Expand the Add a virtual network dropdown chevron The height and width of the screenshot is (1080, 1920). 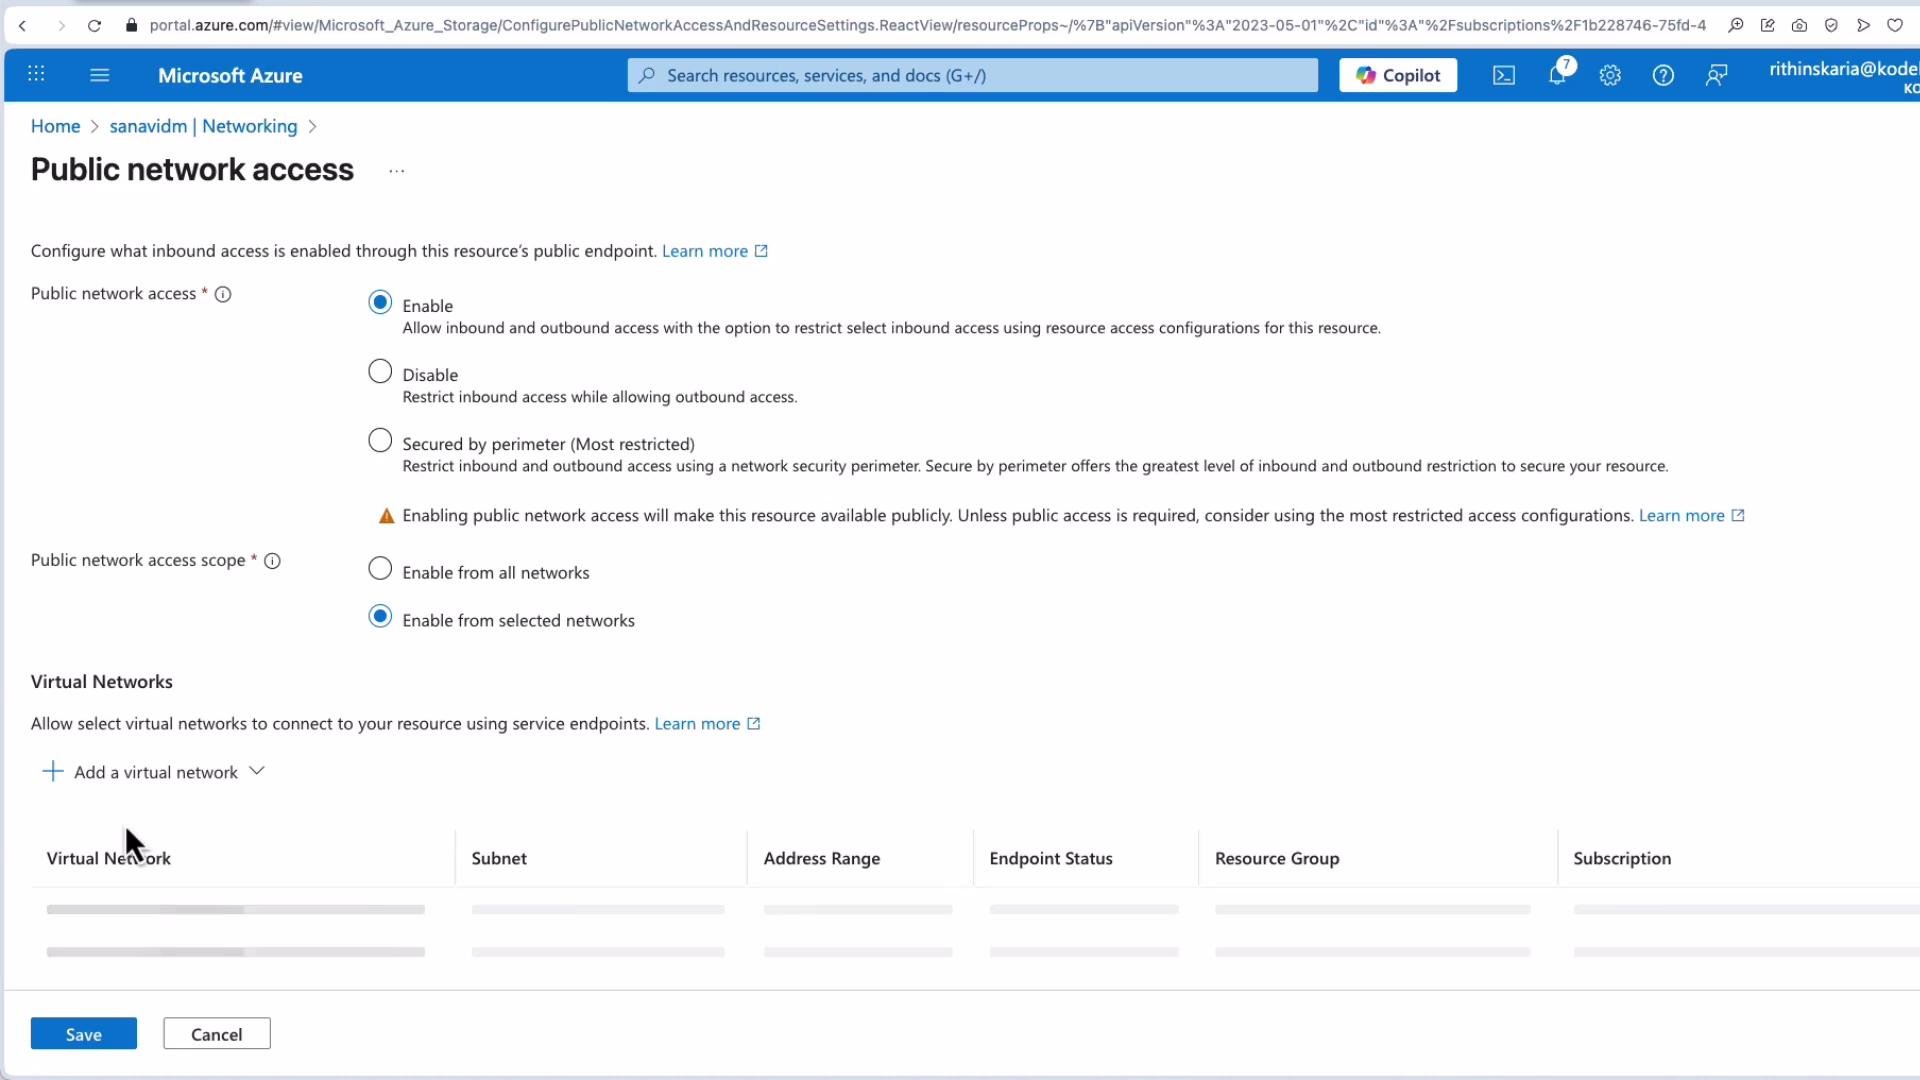(257, 771)
